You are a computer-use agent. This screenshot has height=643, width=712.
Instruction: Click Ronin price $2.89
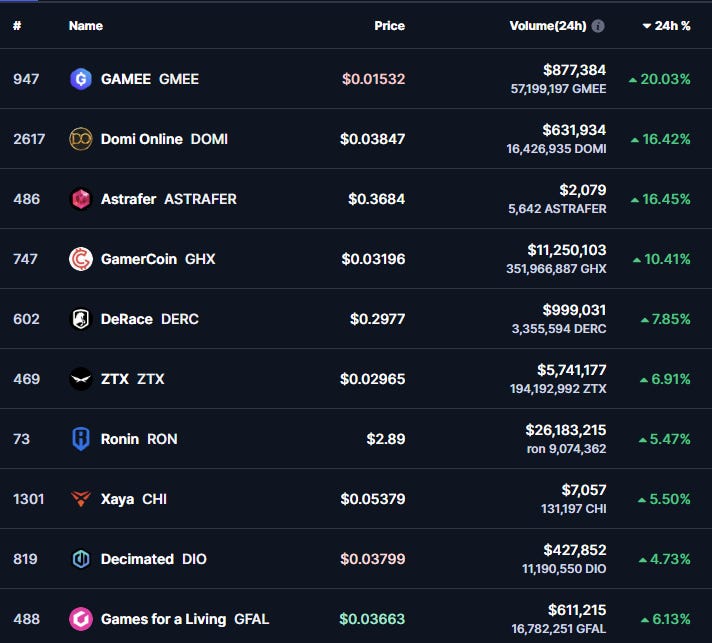pos(386,439)
